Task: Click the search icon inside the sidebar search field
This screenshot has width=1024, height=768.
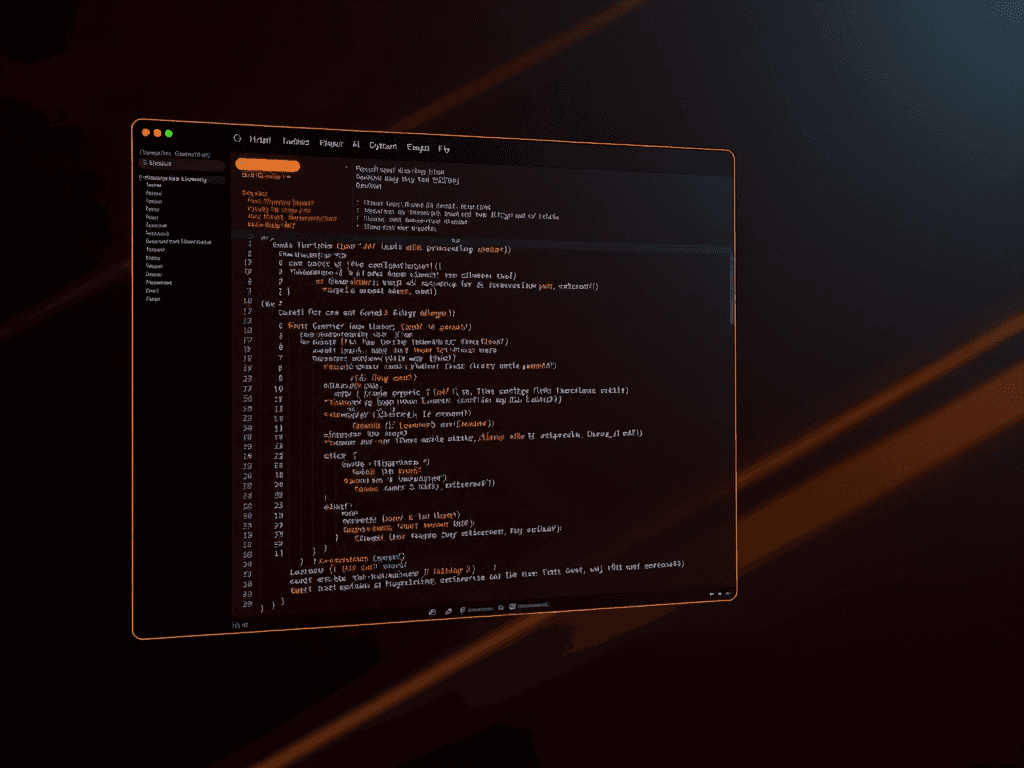Action: pyautogui.click(x=144, y=163)
